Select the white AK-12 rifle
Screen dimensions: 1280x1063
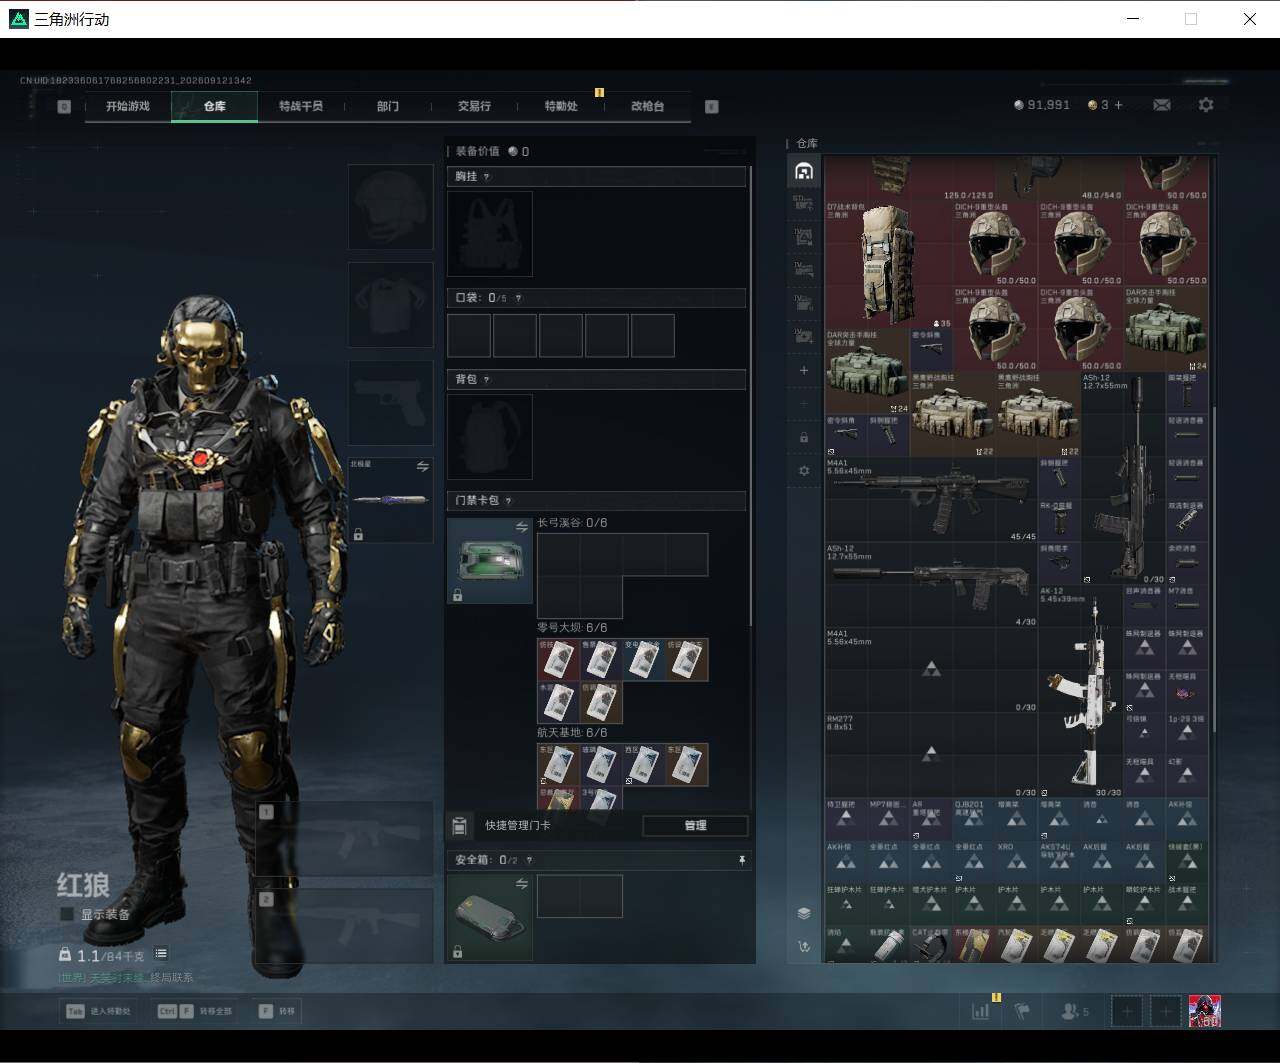coord(1080,692)
